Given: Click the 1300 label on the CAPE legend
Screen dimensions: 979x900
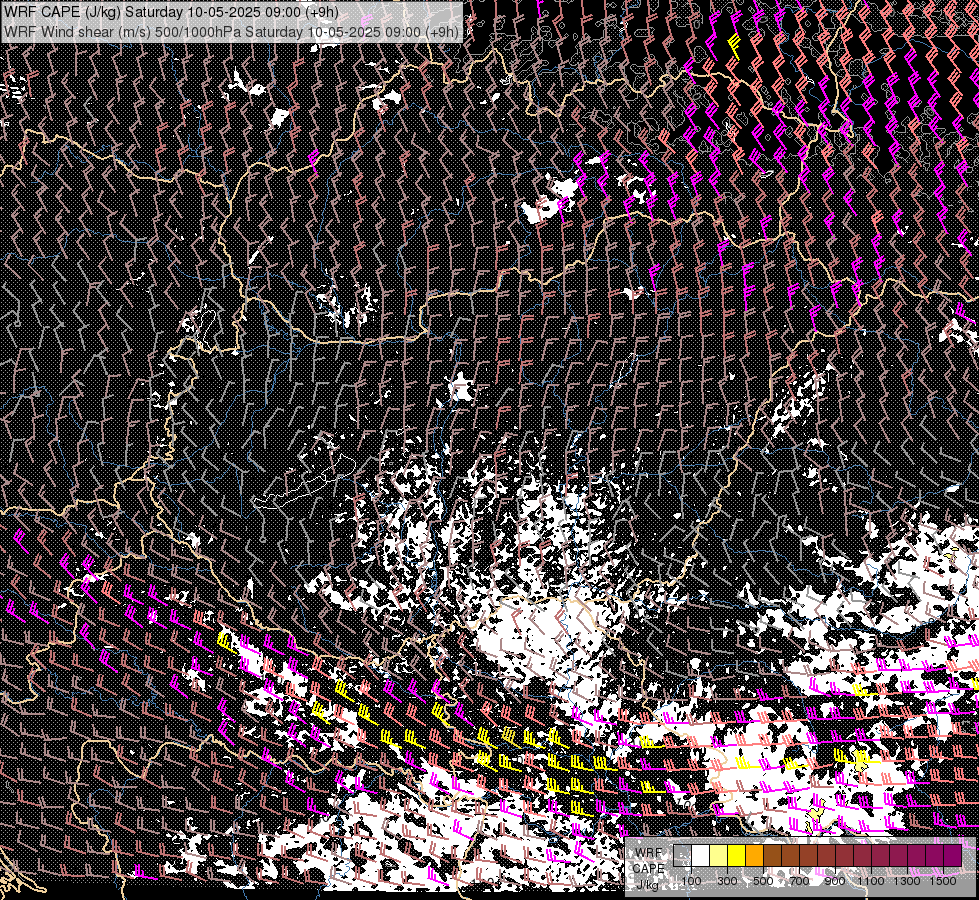Looking at the screenshot, I should (907, 881).
